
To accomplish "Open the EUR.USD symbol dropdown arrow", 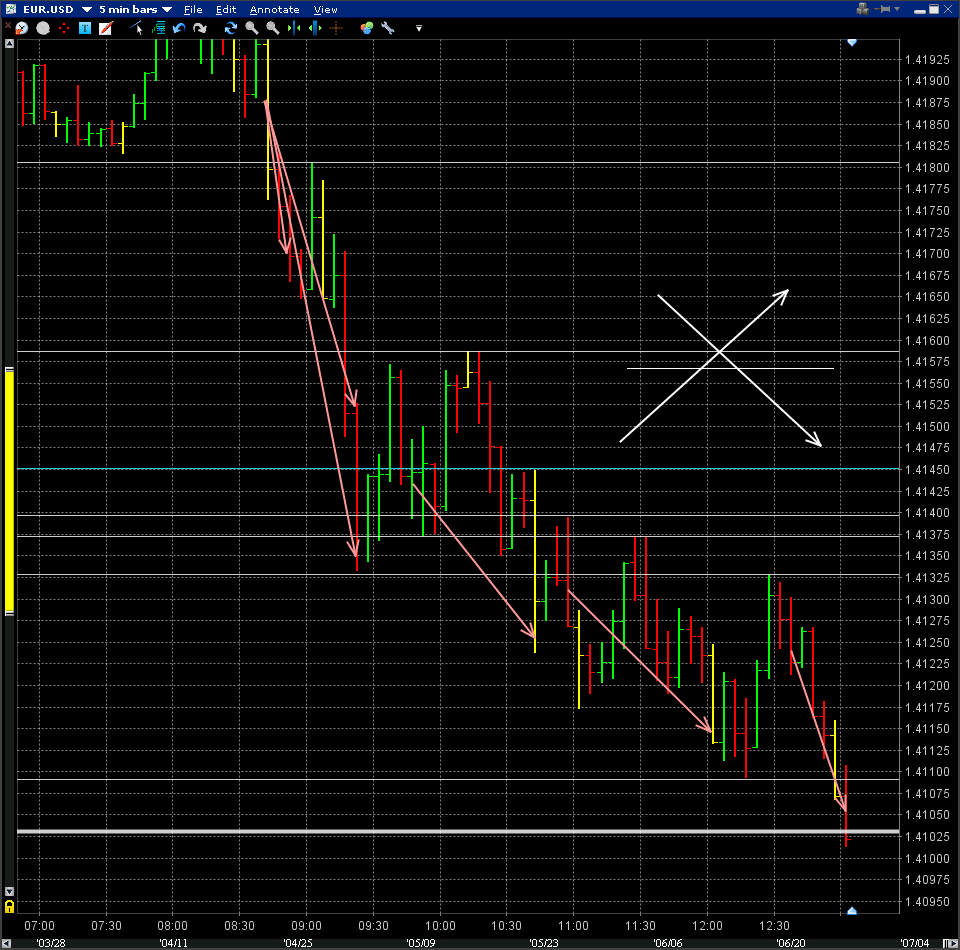I will click(86, 10).
